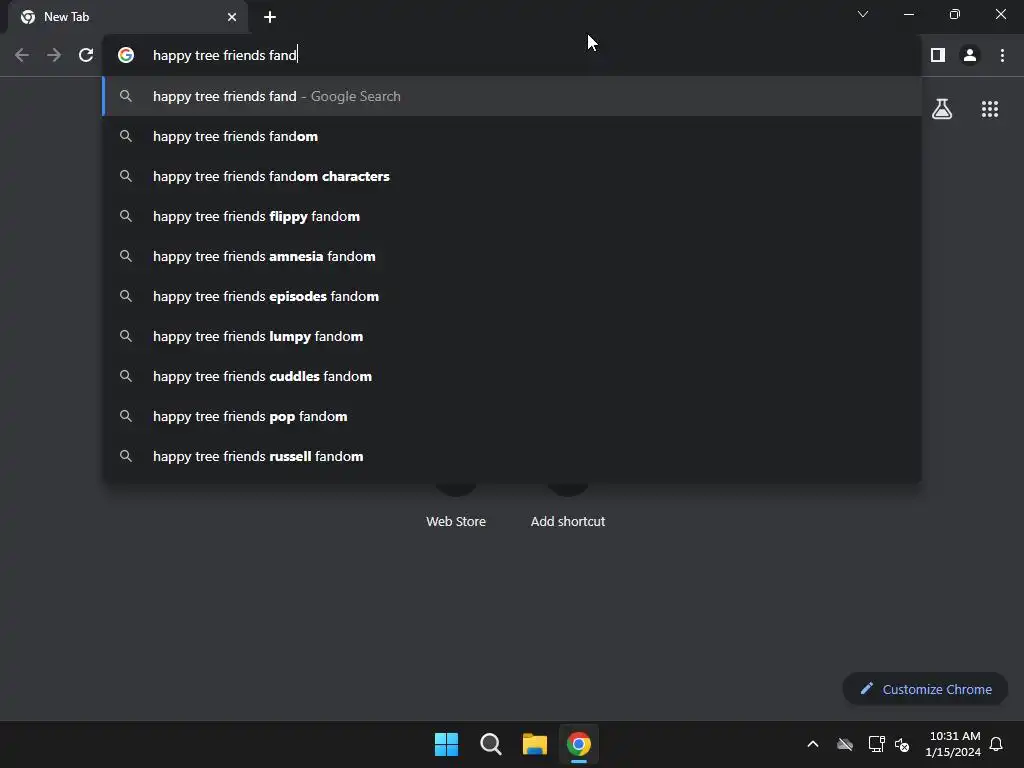
Task: Pick the 'episodes fandom' suggestion
Action: 513,296
